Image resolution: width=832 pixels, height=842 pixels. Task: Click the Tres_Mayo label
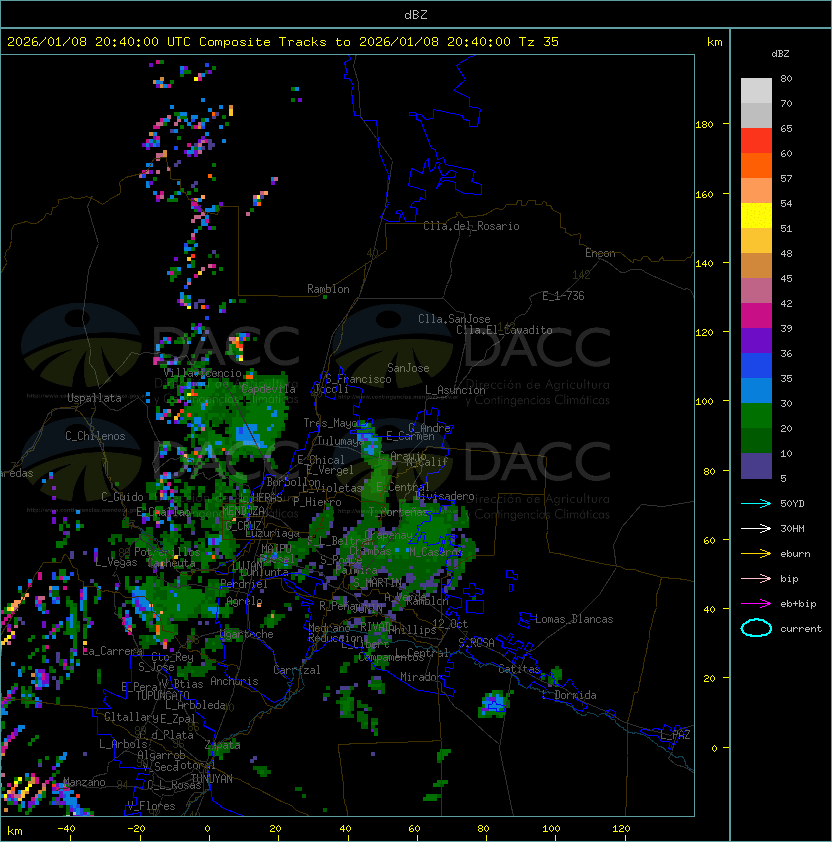pyautogui.click(x=329, y=423)
